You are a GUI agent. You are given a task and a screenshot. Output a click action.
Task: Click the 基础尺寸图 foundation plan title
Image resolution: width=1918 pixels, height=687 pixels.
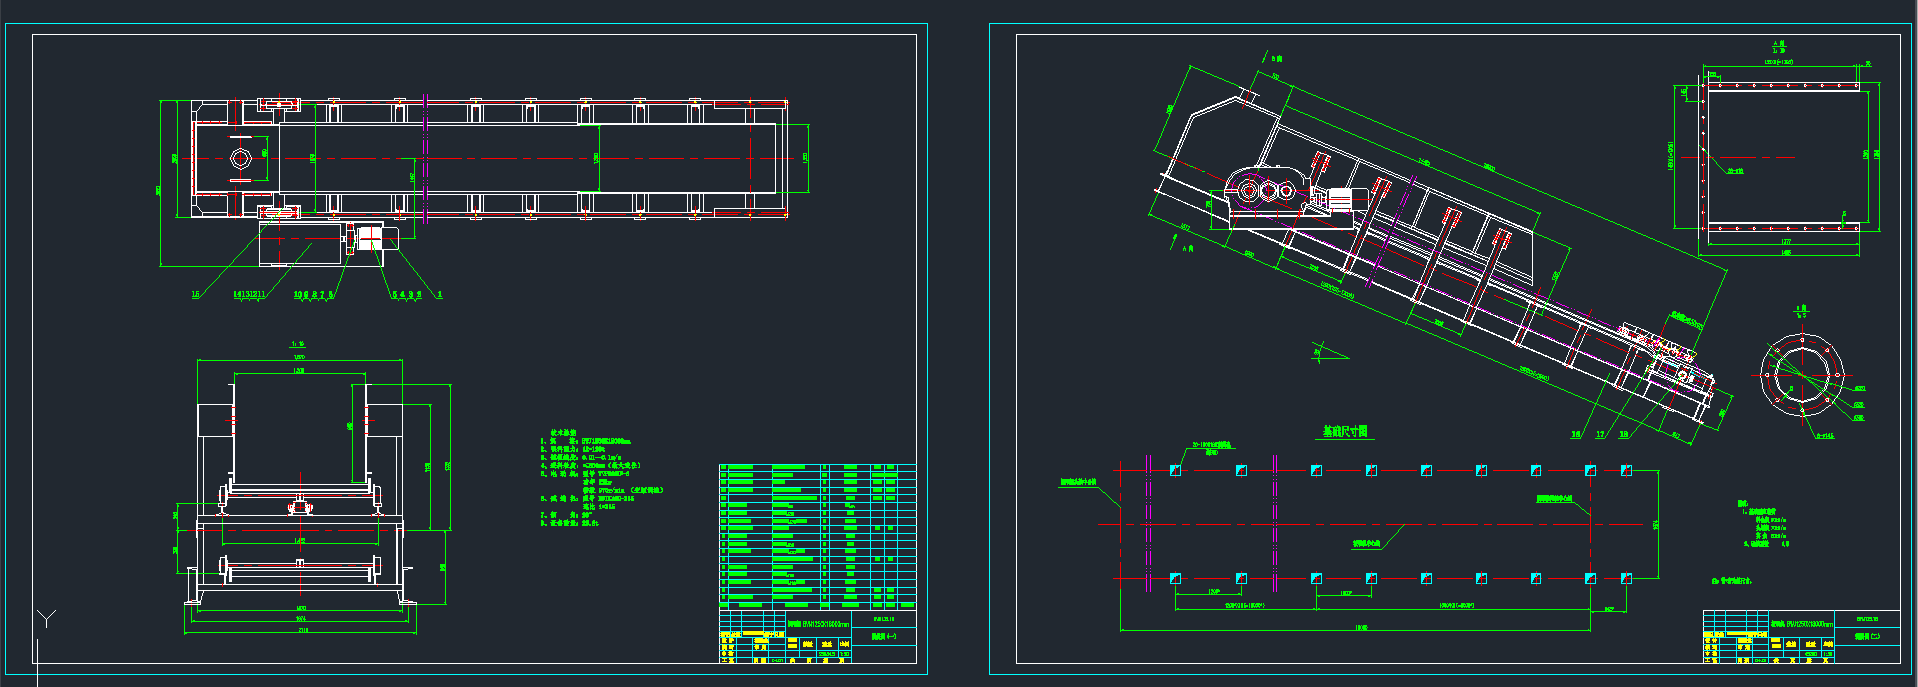coord(1345,432)
